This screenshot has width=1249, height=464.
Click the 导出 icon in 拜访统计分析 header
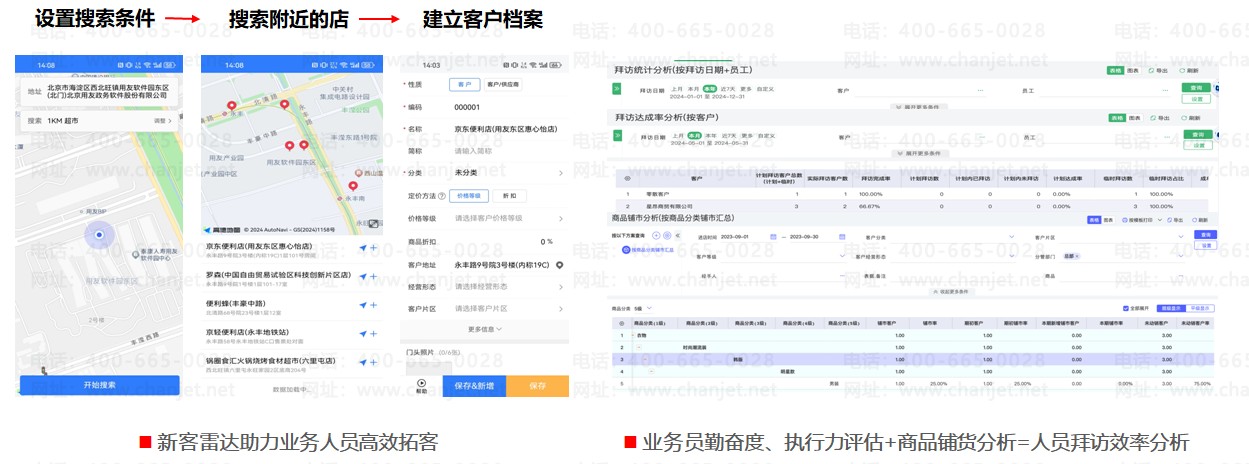pos(1158,71)
